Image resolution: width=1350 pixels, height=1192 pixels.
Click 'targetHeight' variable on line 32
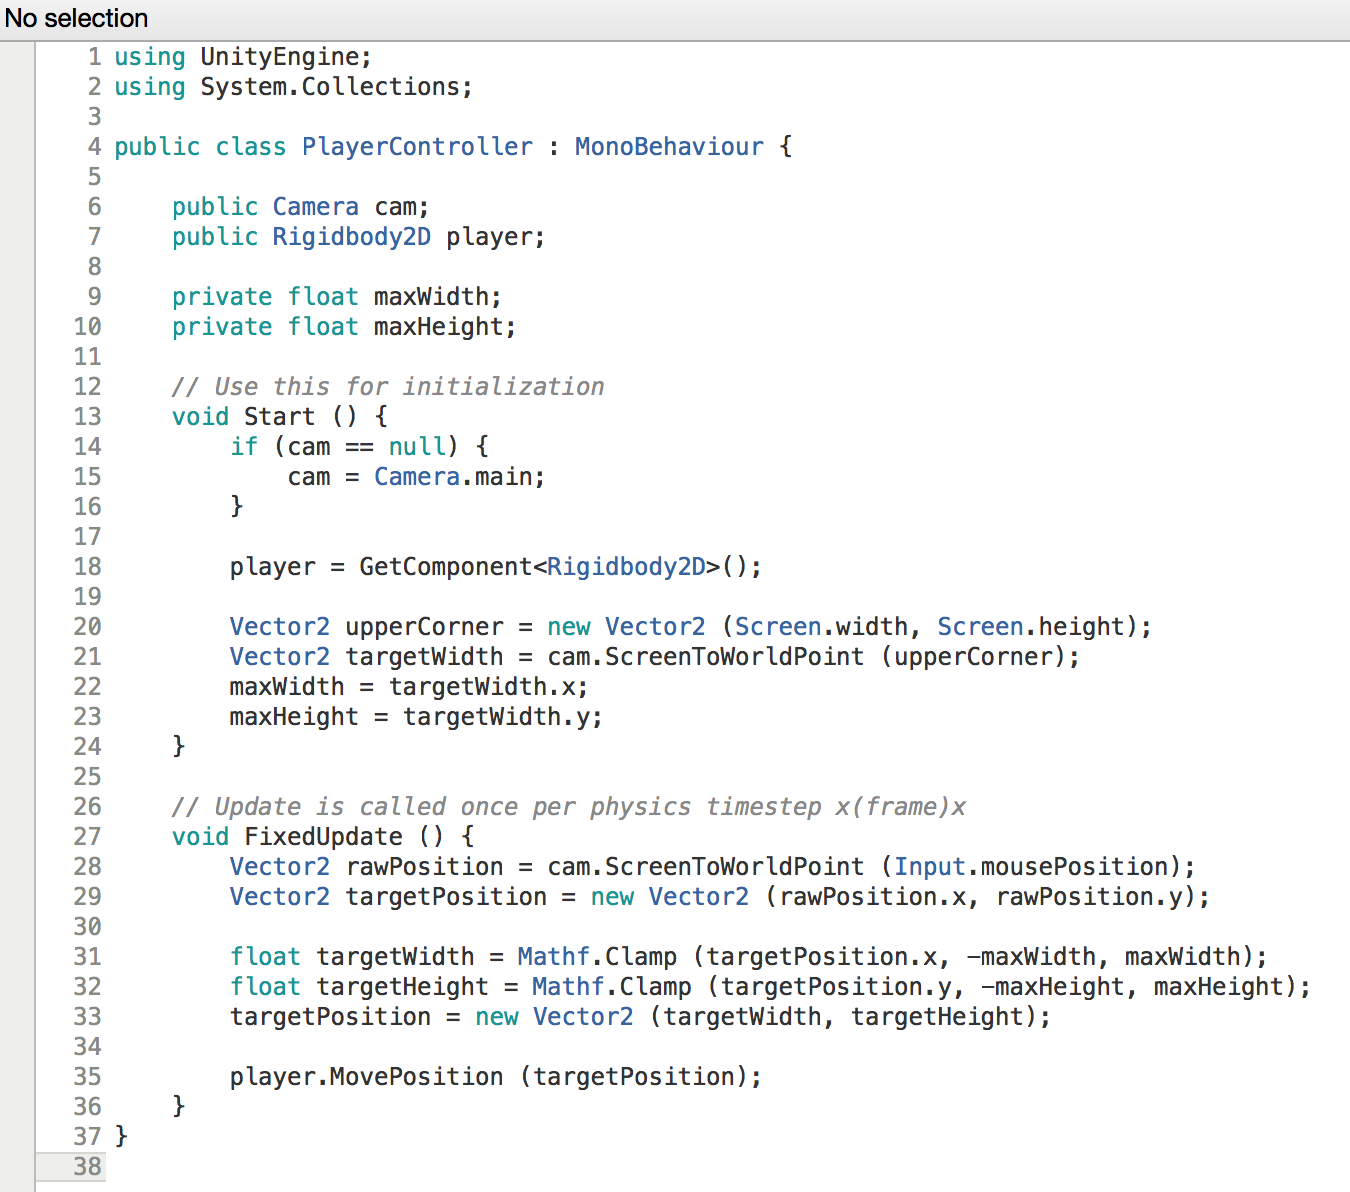click(402, 987)
